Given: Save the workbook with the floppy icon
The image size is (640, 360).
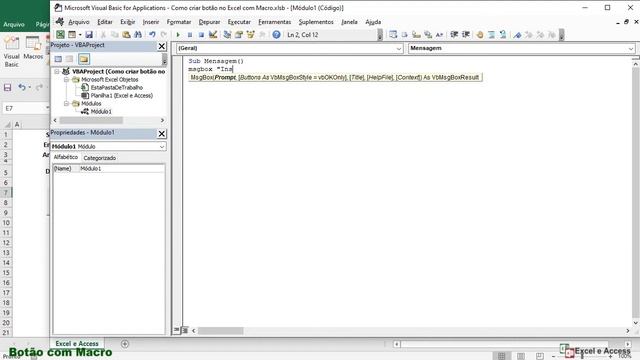Looking at the screenshot, I should [89, 35].
